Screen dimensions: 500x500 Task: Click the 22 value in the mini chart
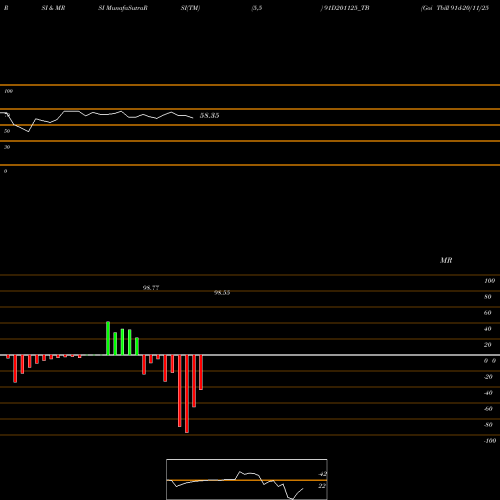[322, 486]
